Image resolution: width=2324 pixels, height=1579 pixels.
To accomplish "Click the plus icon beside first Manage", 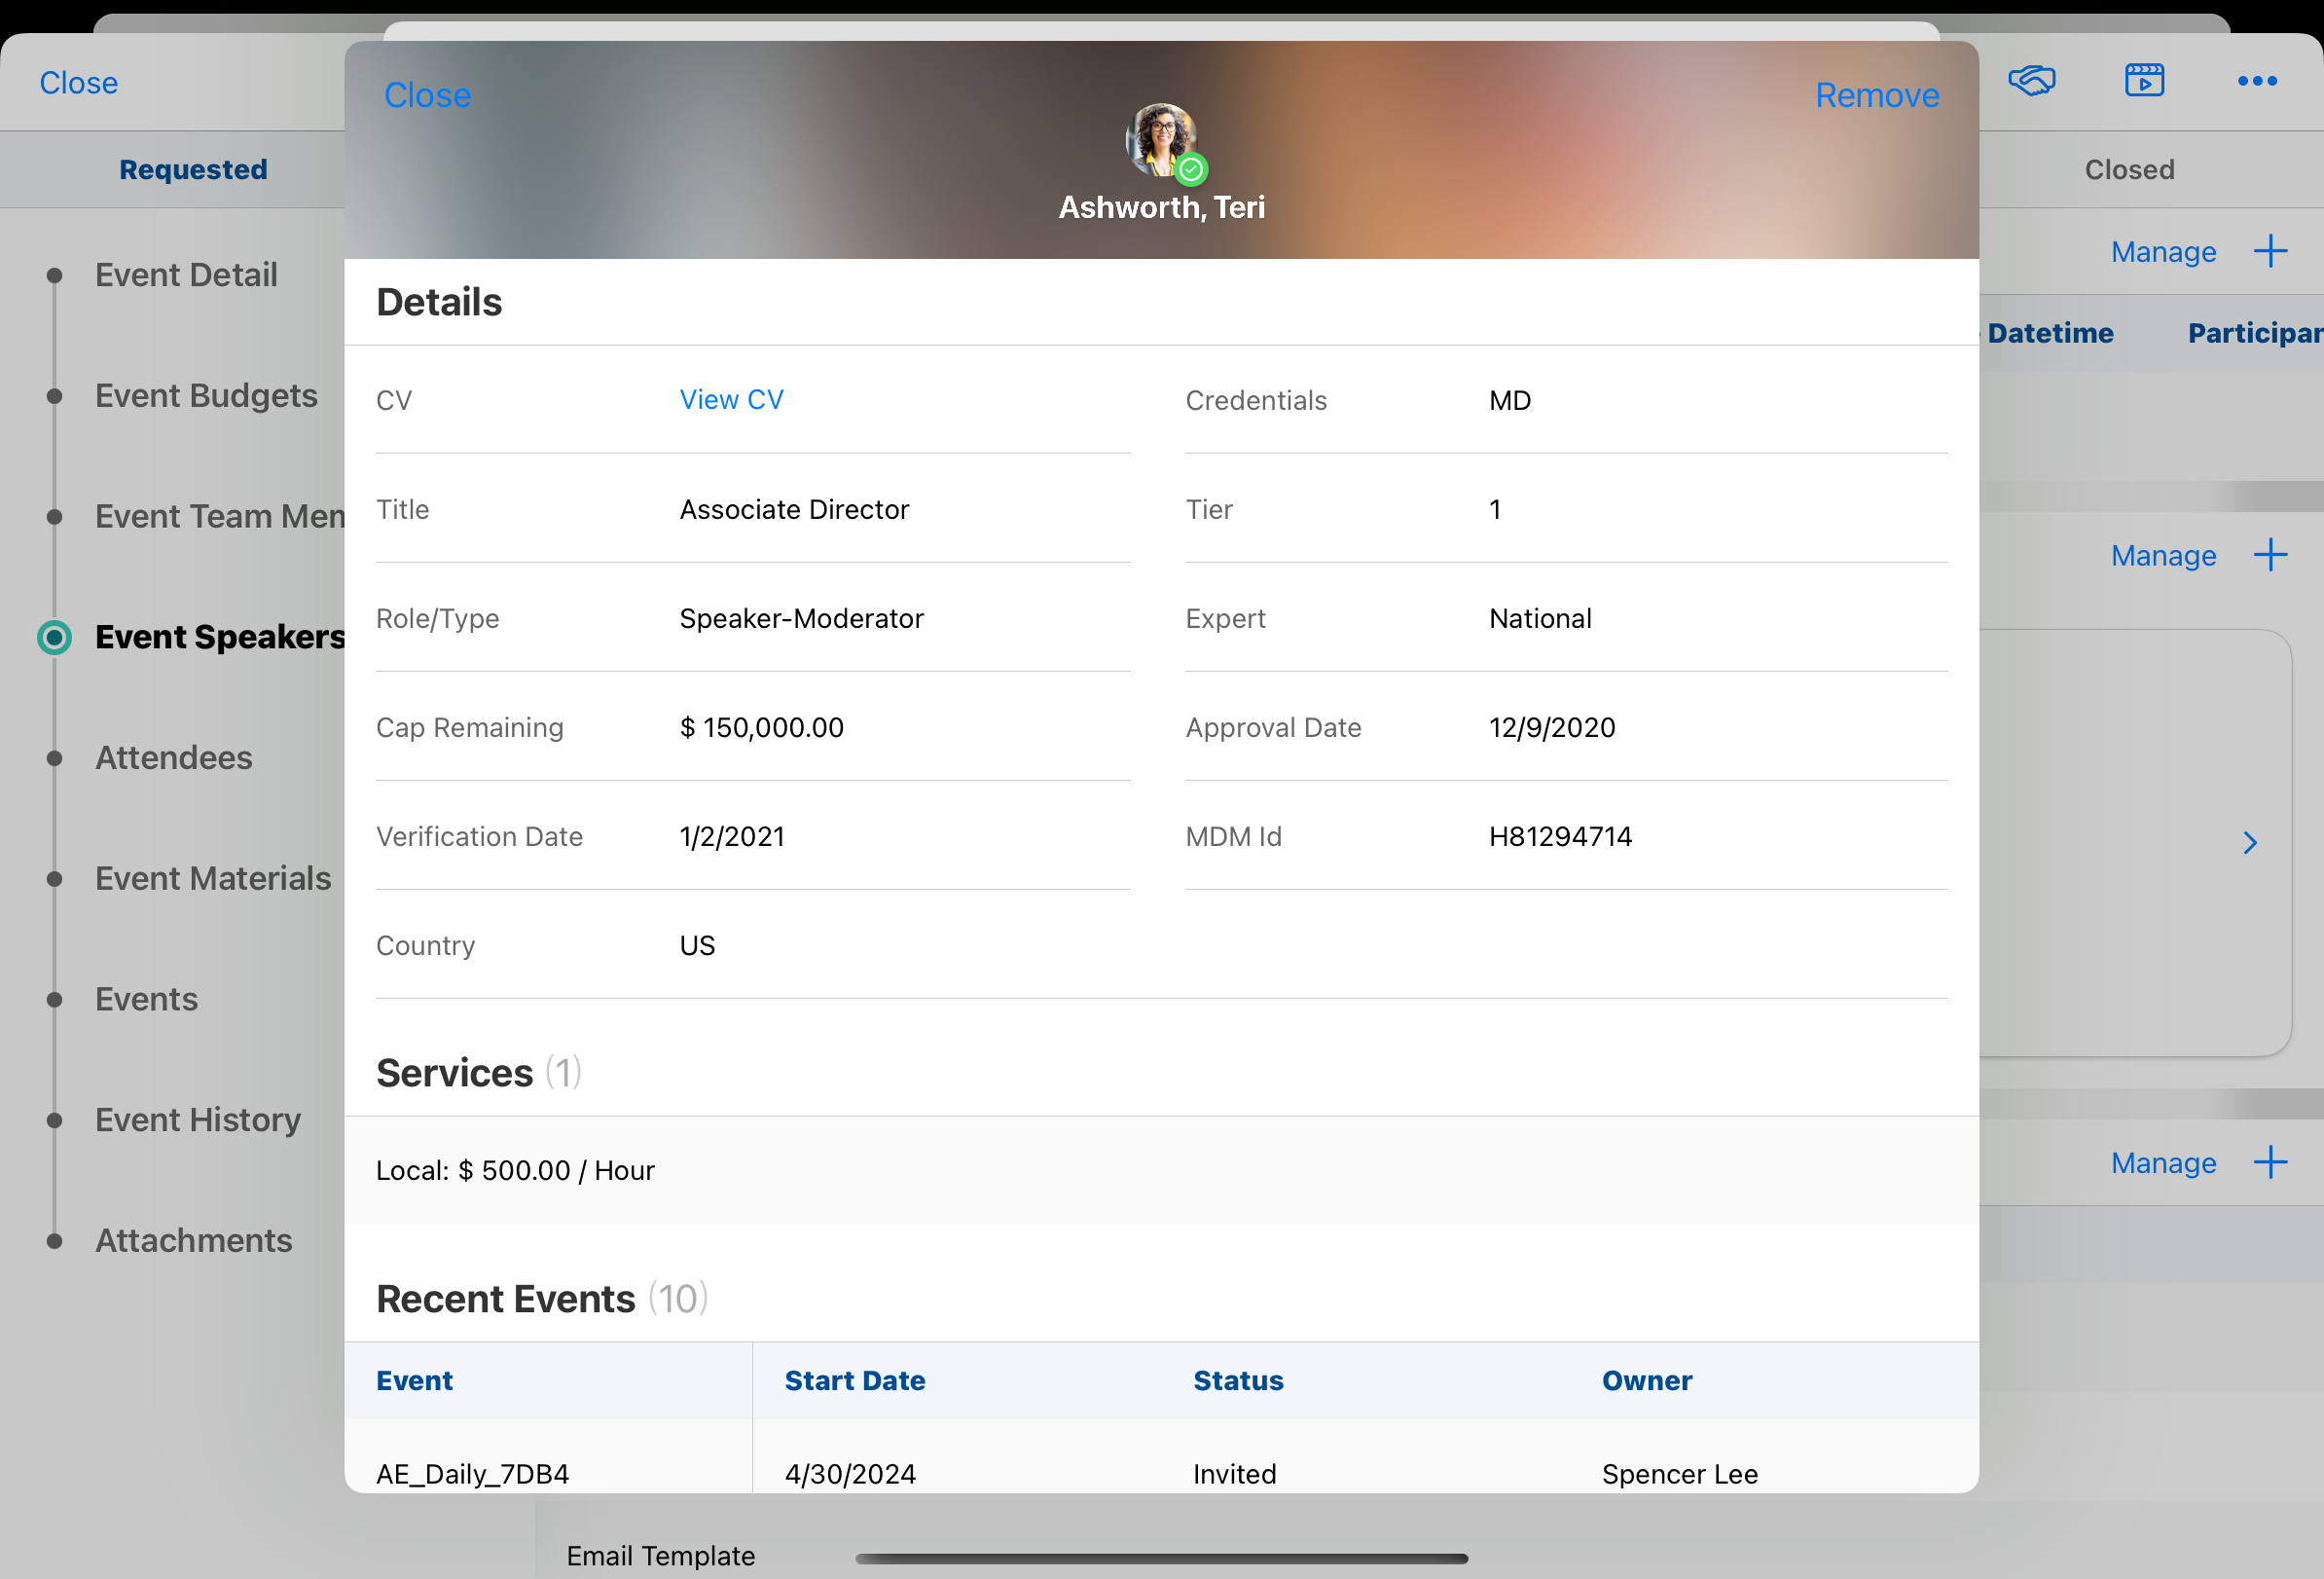I will tap(2270, 251).
